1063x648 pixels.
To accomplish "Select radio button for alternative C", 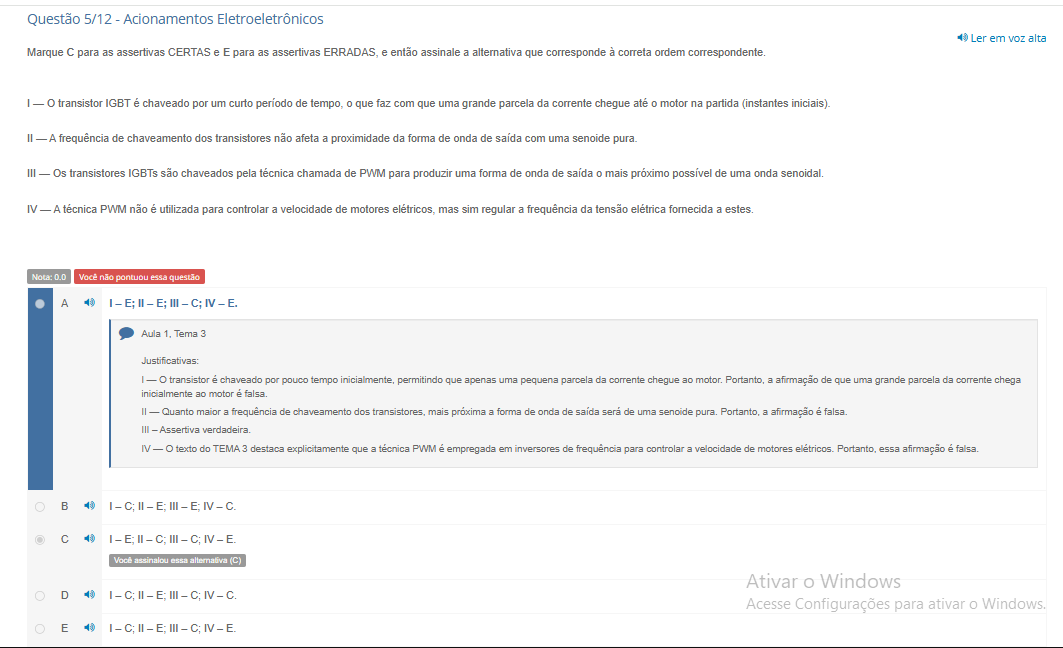I will coord(40,540).
